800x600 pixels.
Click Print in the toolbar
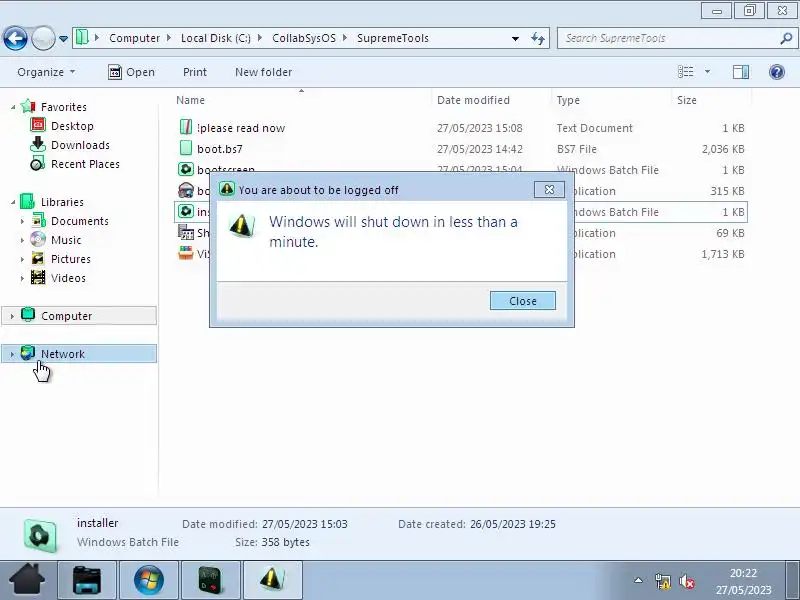195,72
